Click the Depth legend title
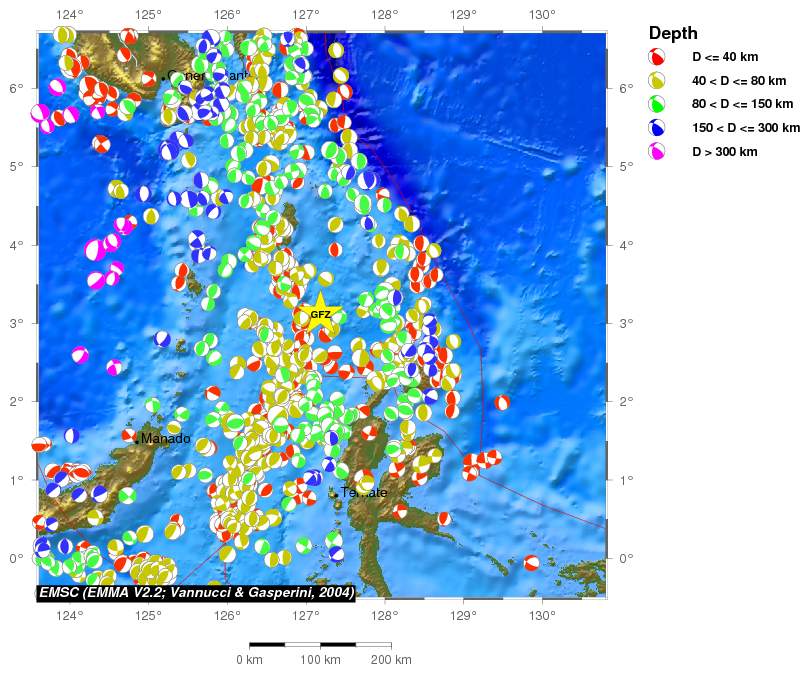Image resolution: width=810 pixels, height=674 pixels. 673,33
